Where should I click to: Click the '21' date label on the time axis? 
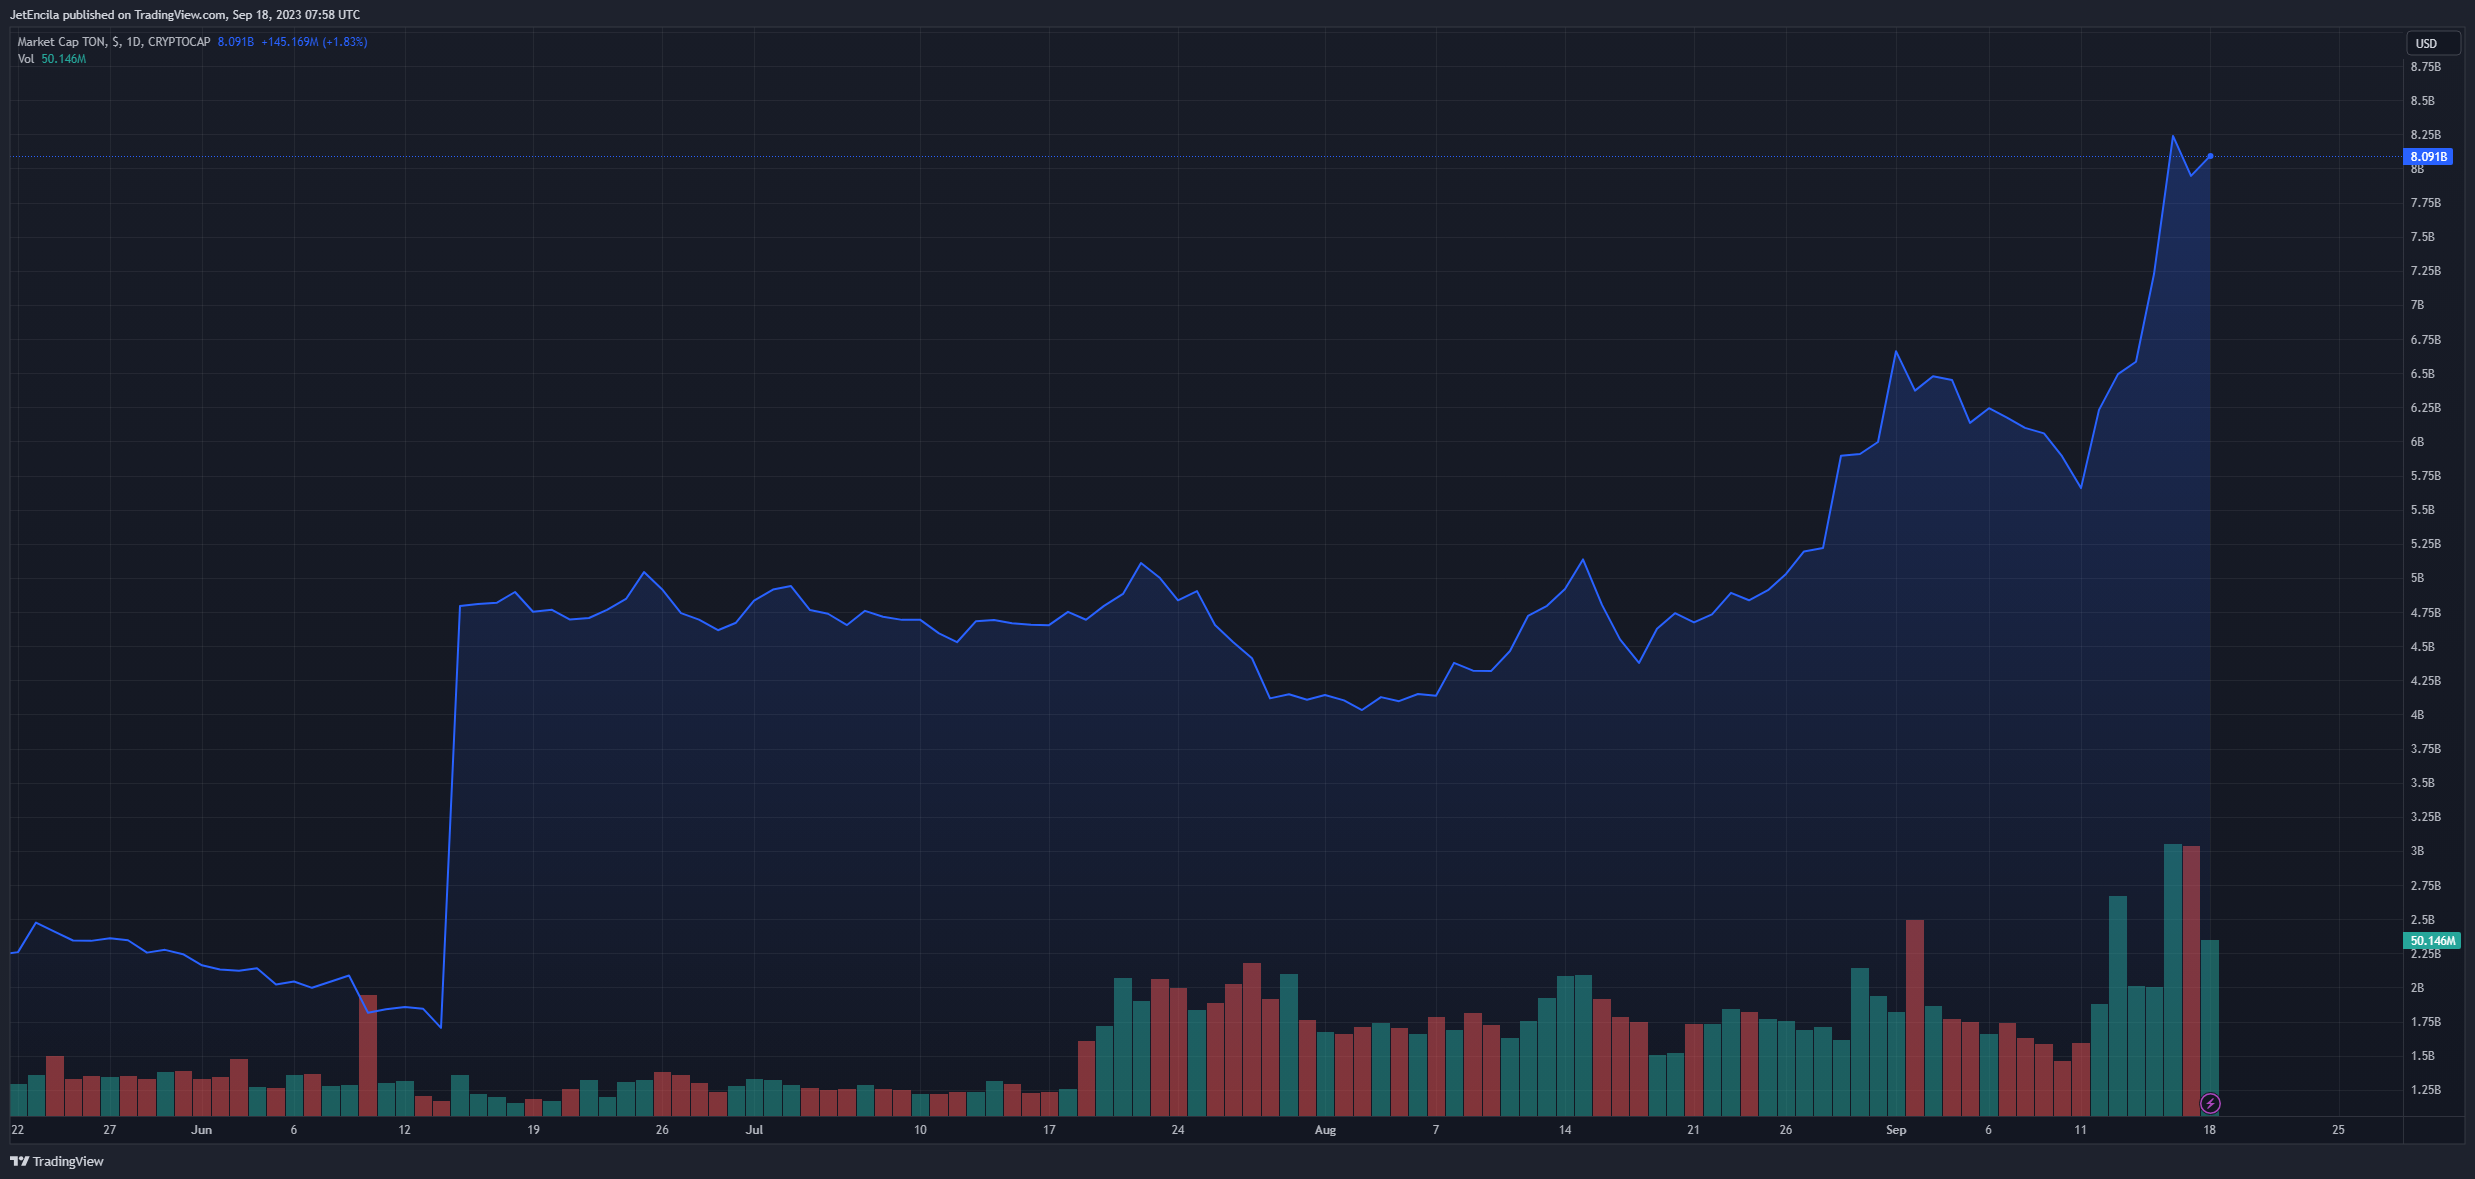tap(1693, 1130)
